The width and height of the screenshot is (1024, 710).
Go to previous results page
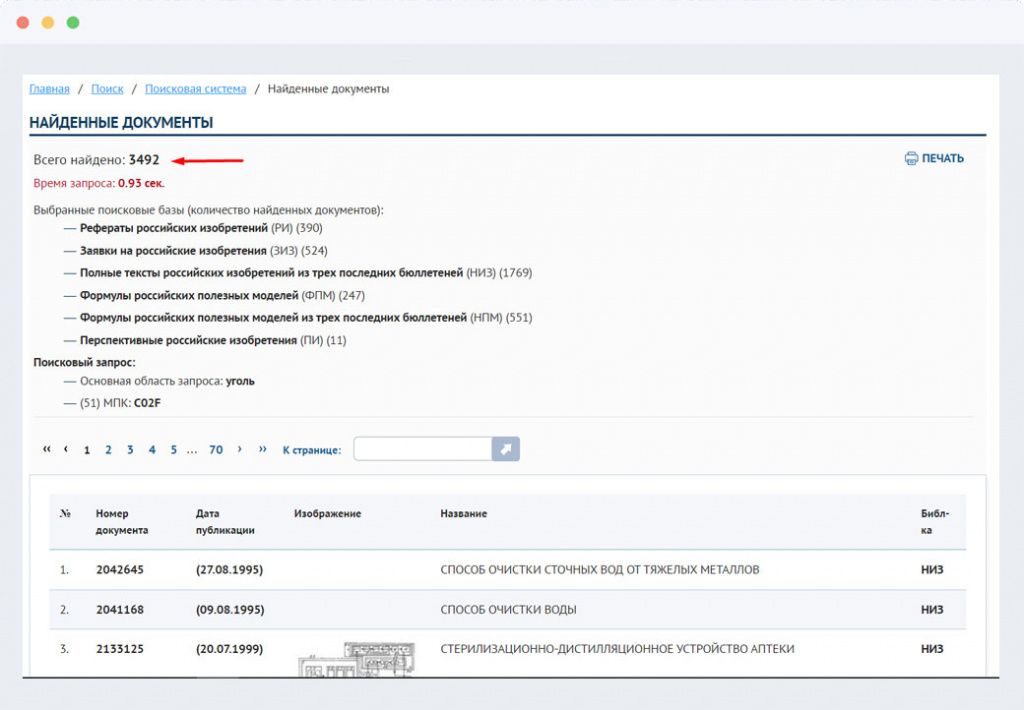[x=66, y=450]
